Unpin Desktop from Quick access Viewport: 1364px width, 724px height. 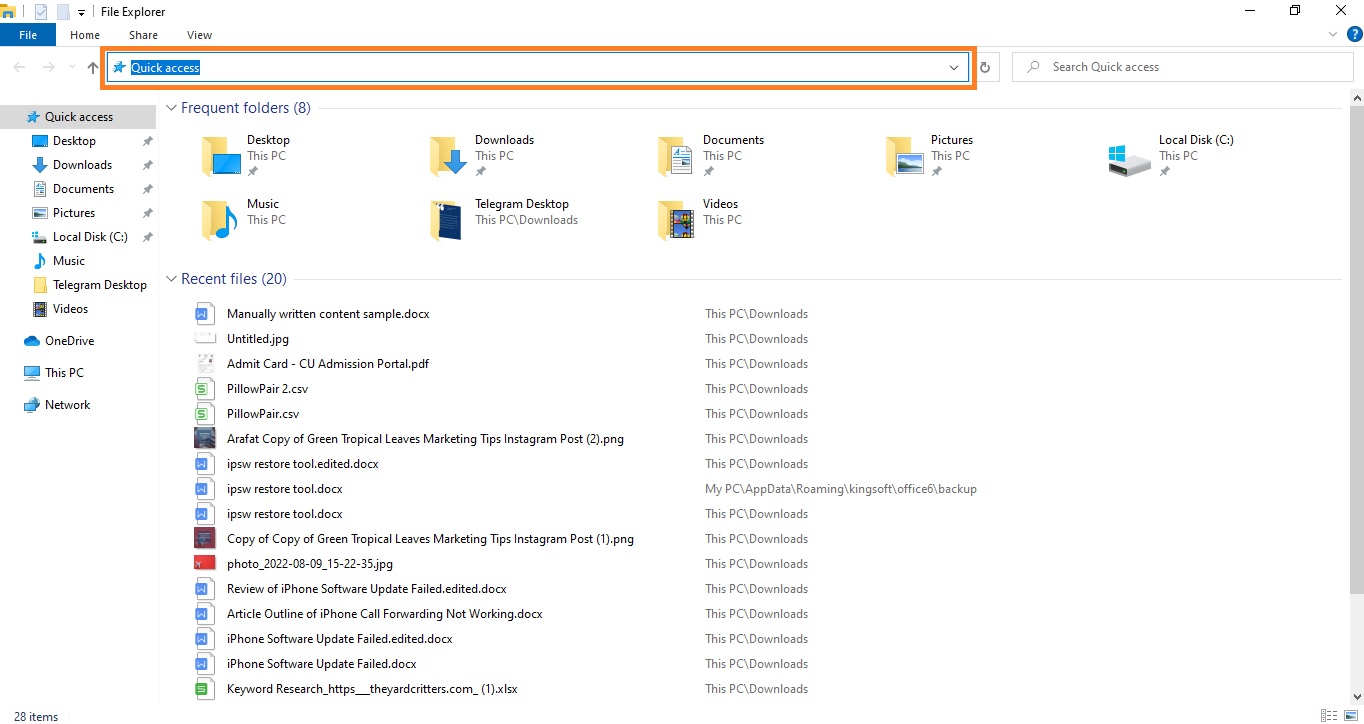[x=147, y=140]
